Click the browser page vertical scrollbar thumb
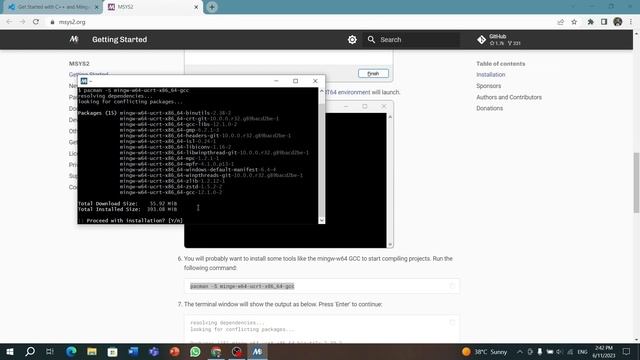The width and height of the screenshot is (640, 360). pyautogui.click(x=636, y=182)
